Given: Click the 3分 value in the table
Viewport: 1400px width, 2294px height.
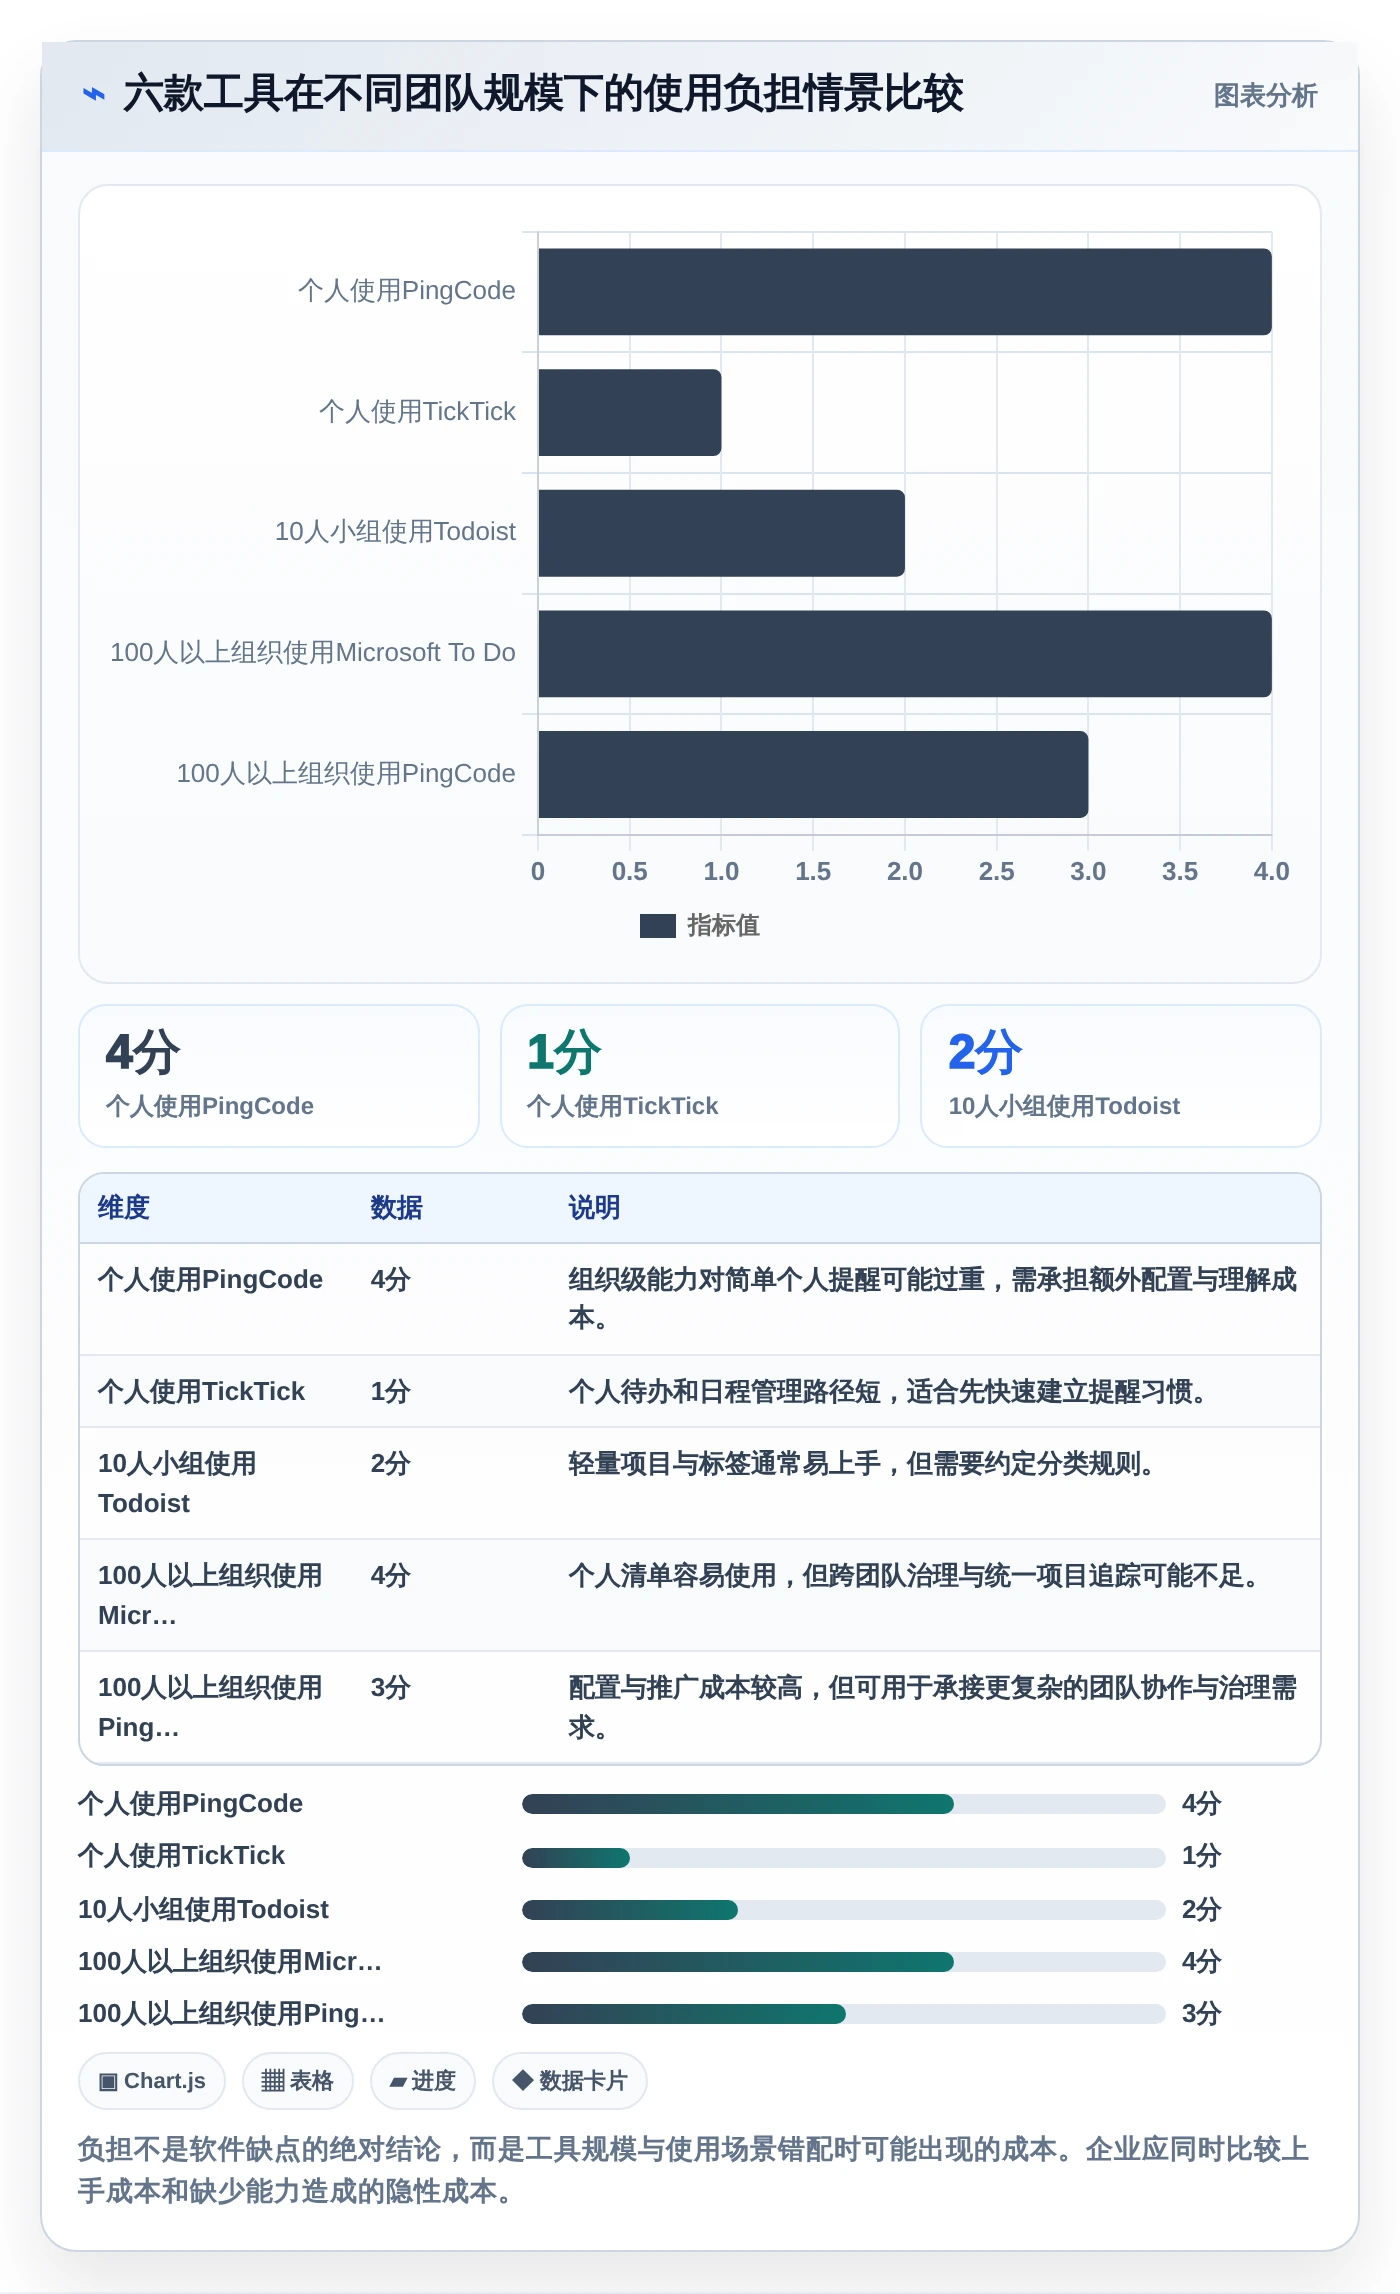Looking at the screenshot, I should [390, 1688].
